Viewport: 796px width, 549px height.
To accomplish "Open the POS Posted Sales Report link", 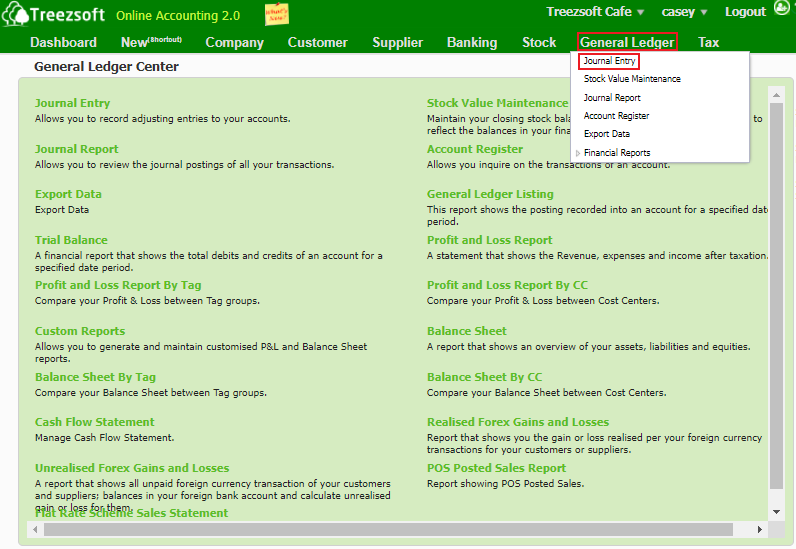I will (x=496, y=468).
